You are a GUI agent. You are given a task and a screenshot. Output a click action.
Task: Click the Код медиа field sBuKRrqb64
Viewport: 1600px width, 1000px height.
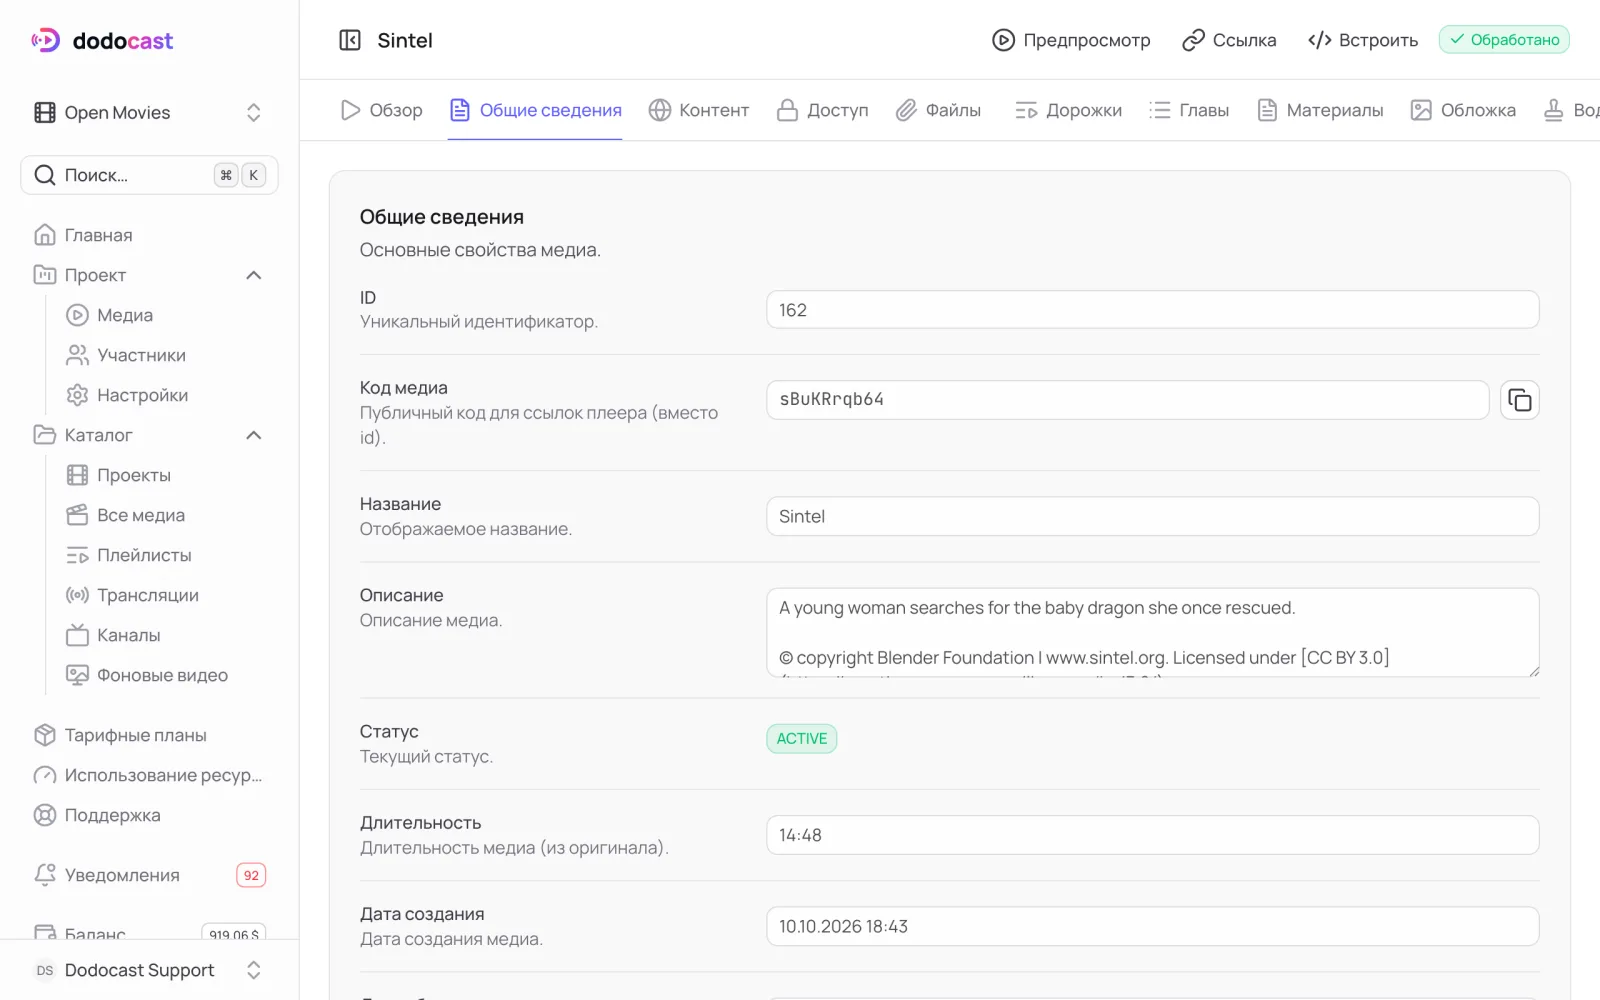[x=1127, y=400]
